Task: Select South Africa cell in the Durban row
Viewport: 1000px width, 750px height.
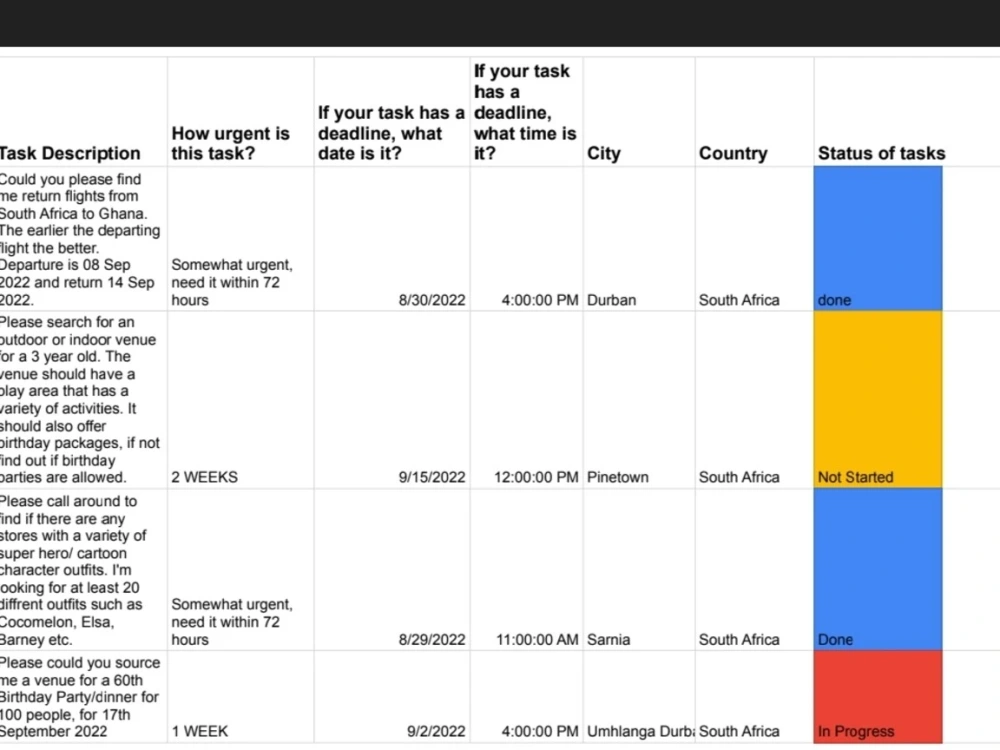Action: [754, 239]
